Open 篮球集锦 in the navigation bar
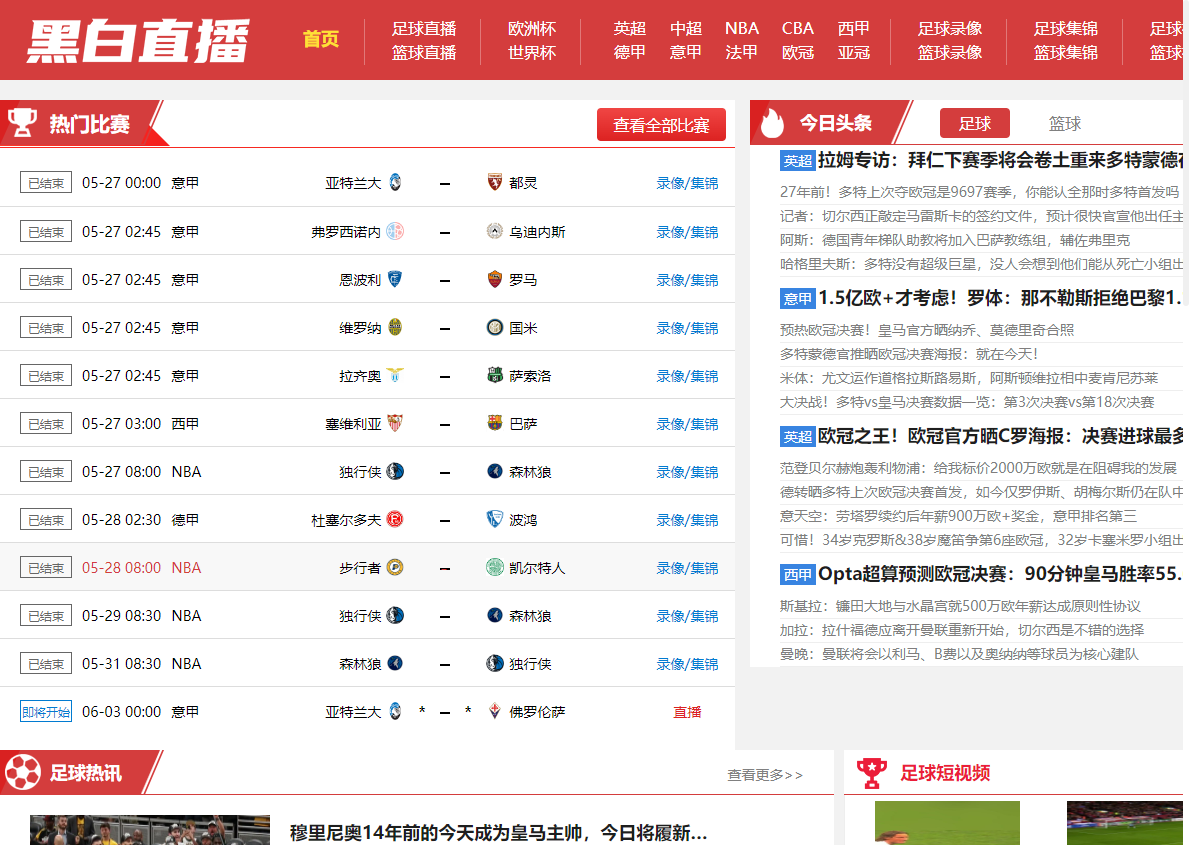The image size is (1189, 845). tap(1065, 52)
